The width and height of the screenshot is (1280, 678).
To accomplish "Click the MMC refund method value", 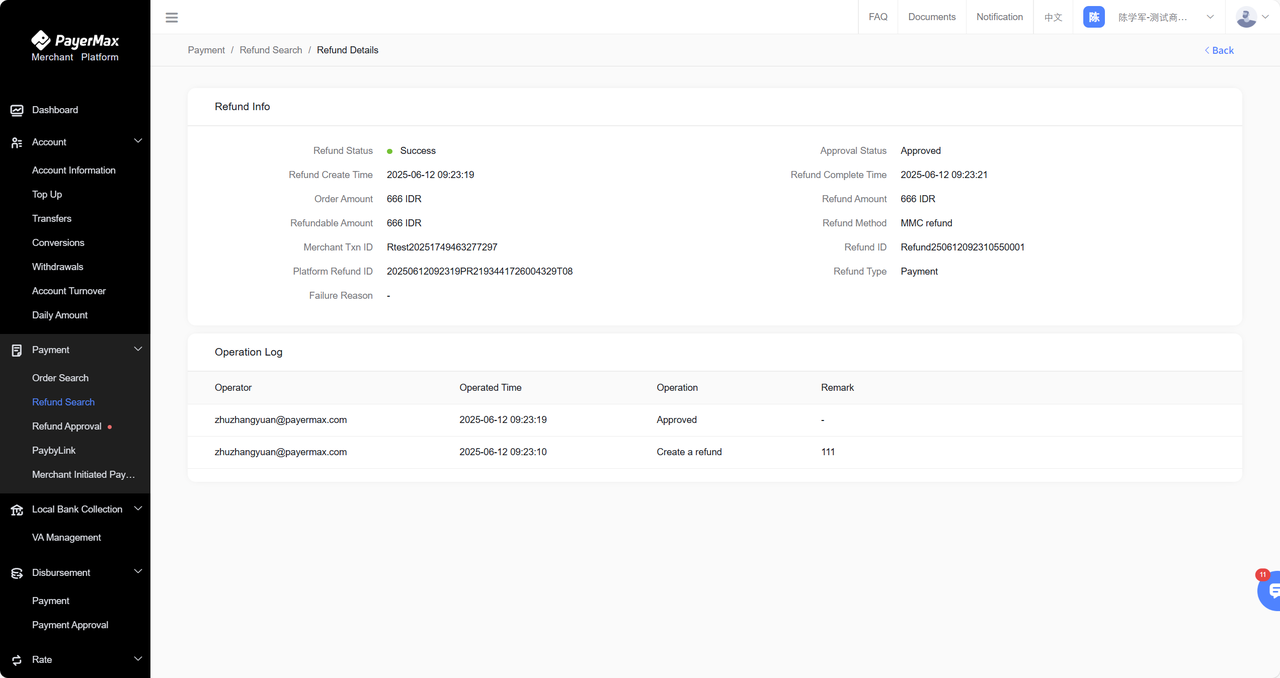I will click(926, 223).
